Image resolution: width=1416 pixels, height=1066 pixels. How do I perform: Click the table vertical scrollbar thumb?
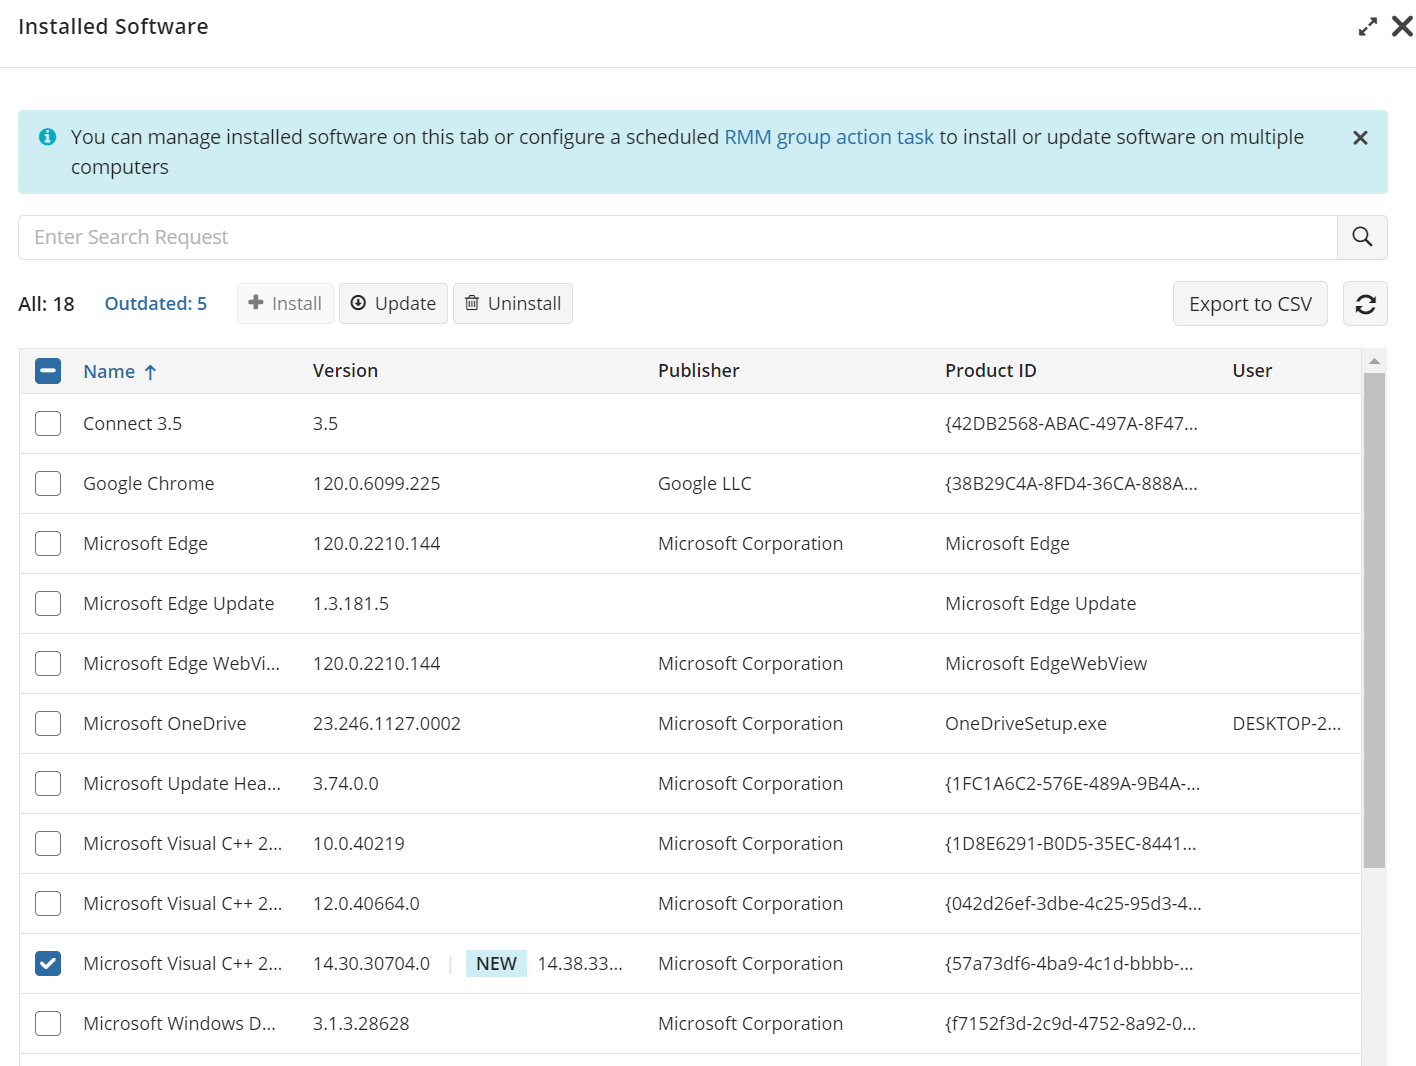[1374, 620]
